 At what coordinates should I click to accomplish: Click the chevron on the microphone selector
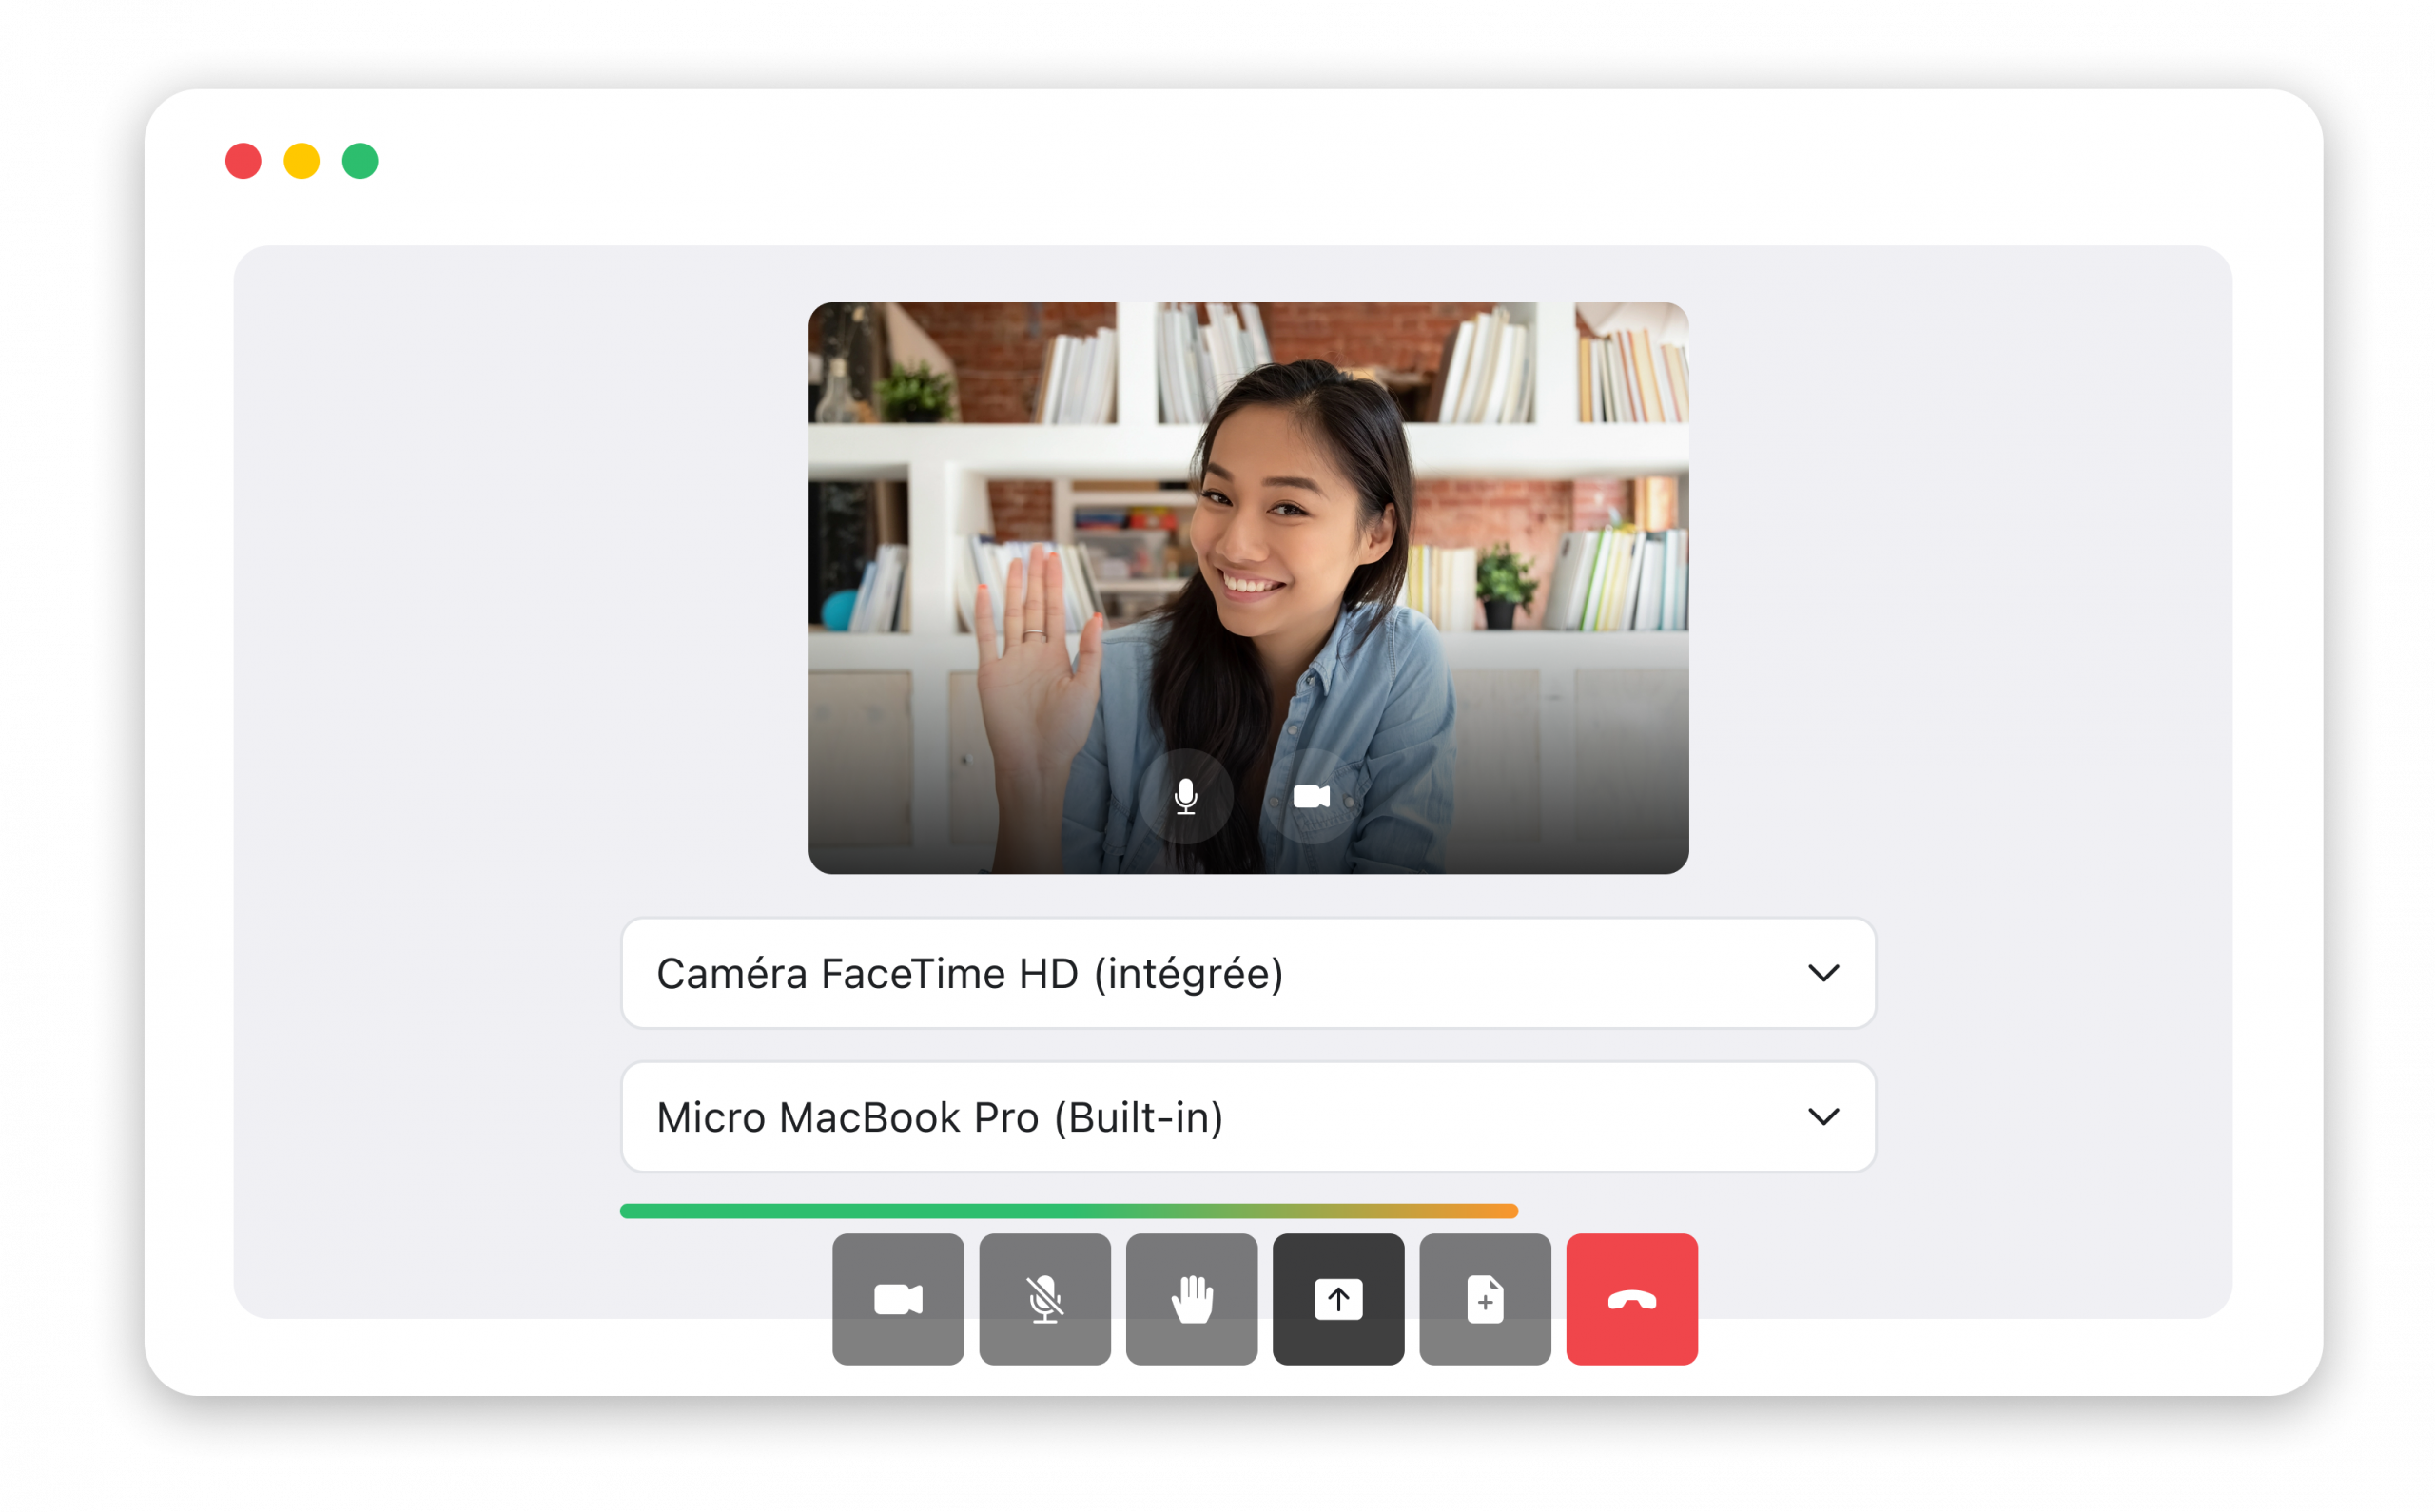pos(1823,1117)
